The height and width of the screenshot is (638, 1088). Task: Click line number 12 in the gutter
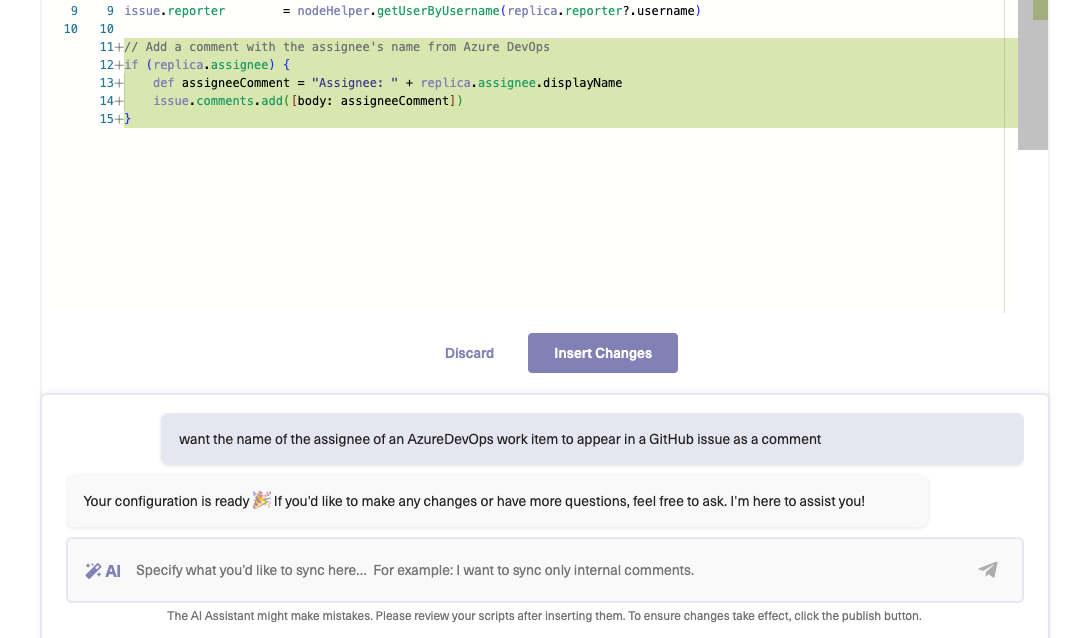click(x=106, y=65)
